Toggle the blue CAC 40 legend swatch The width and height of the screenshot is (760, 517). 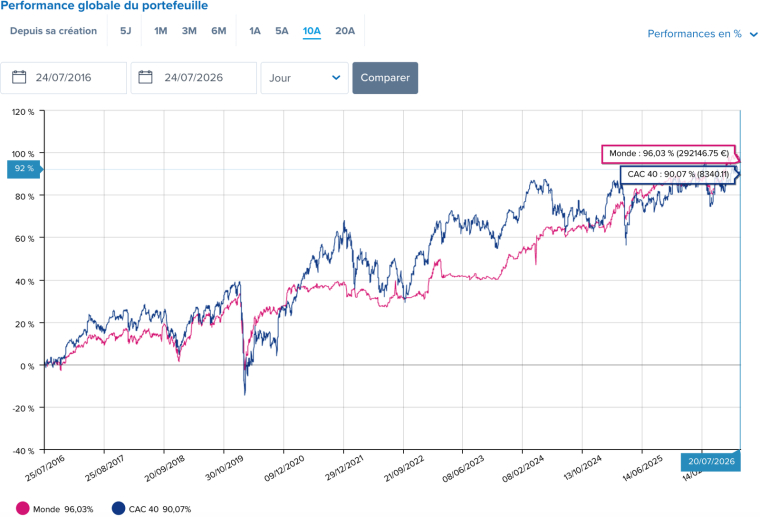click(x=118, y=508)
